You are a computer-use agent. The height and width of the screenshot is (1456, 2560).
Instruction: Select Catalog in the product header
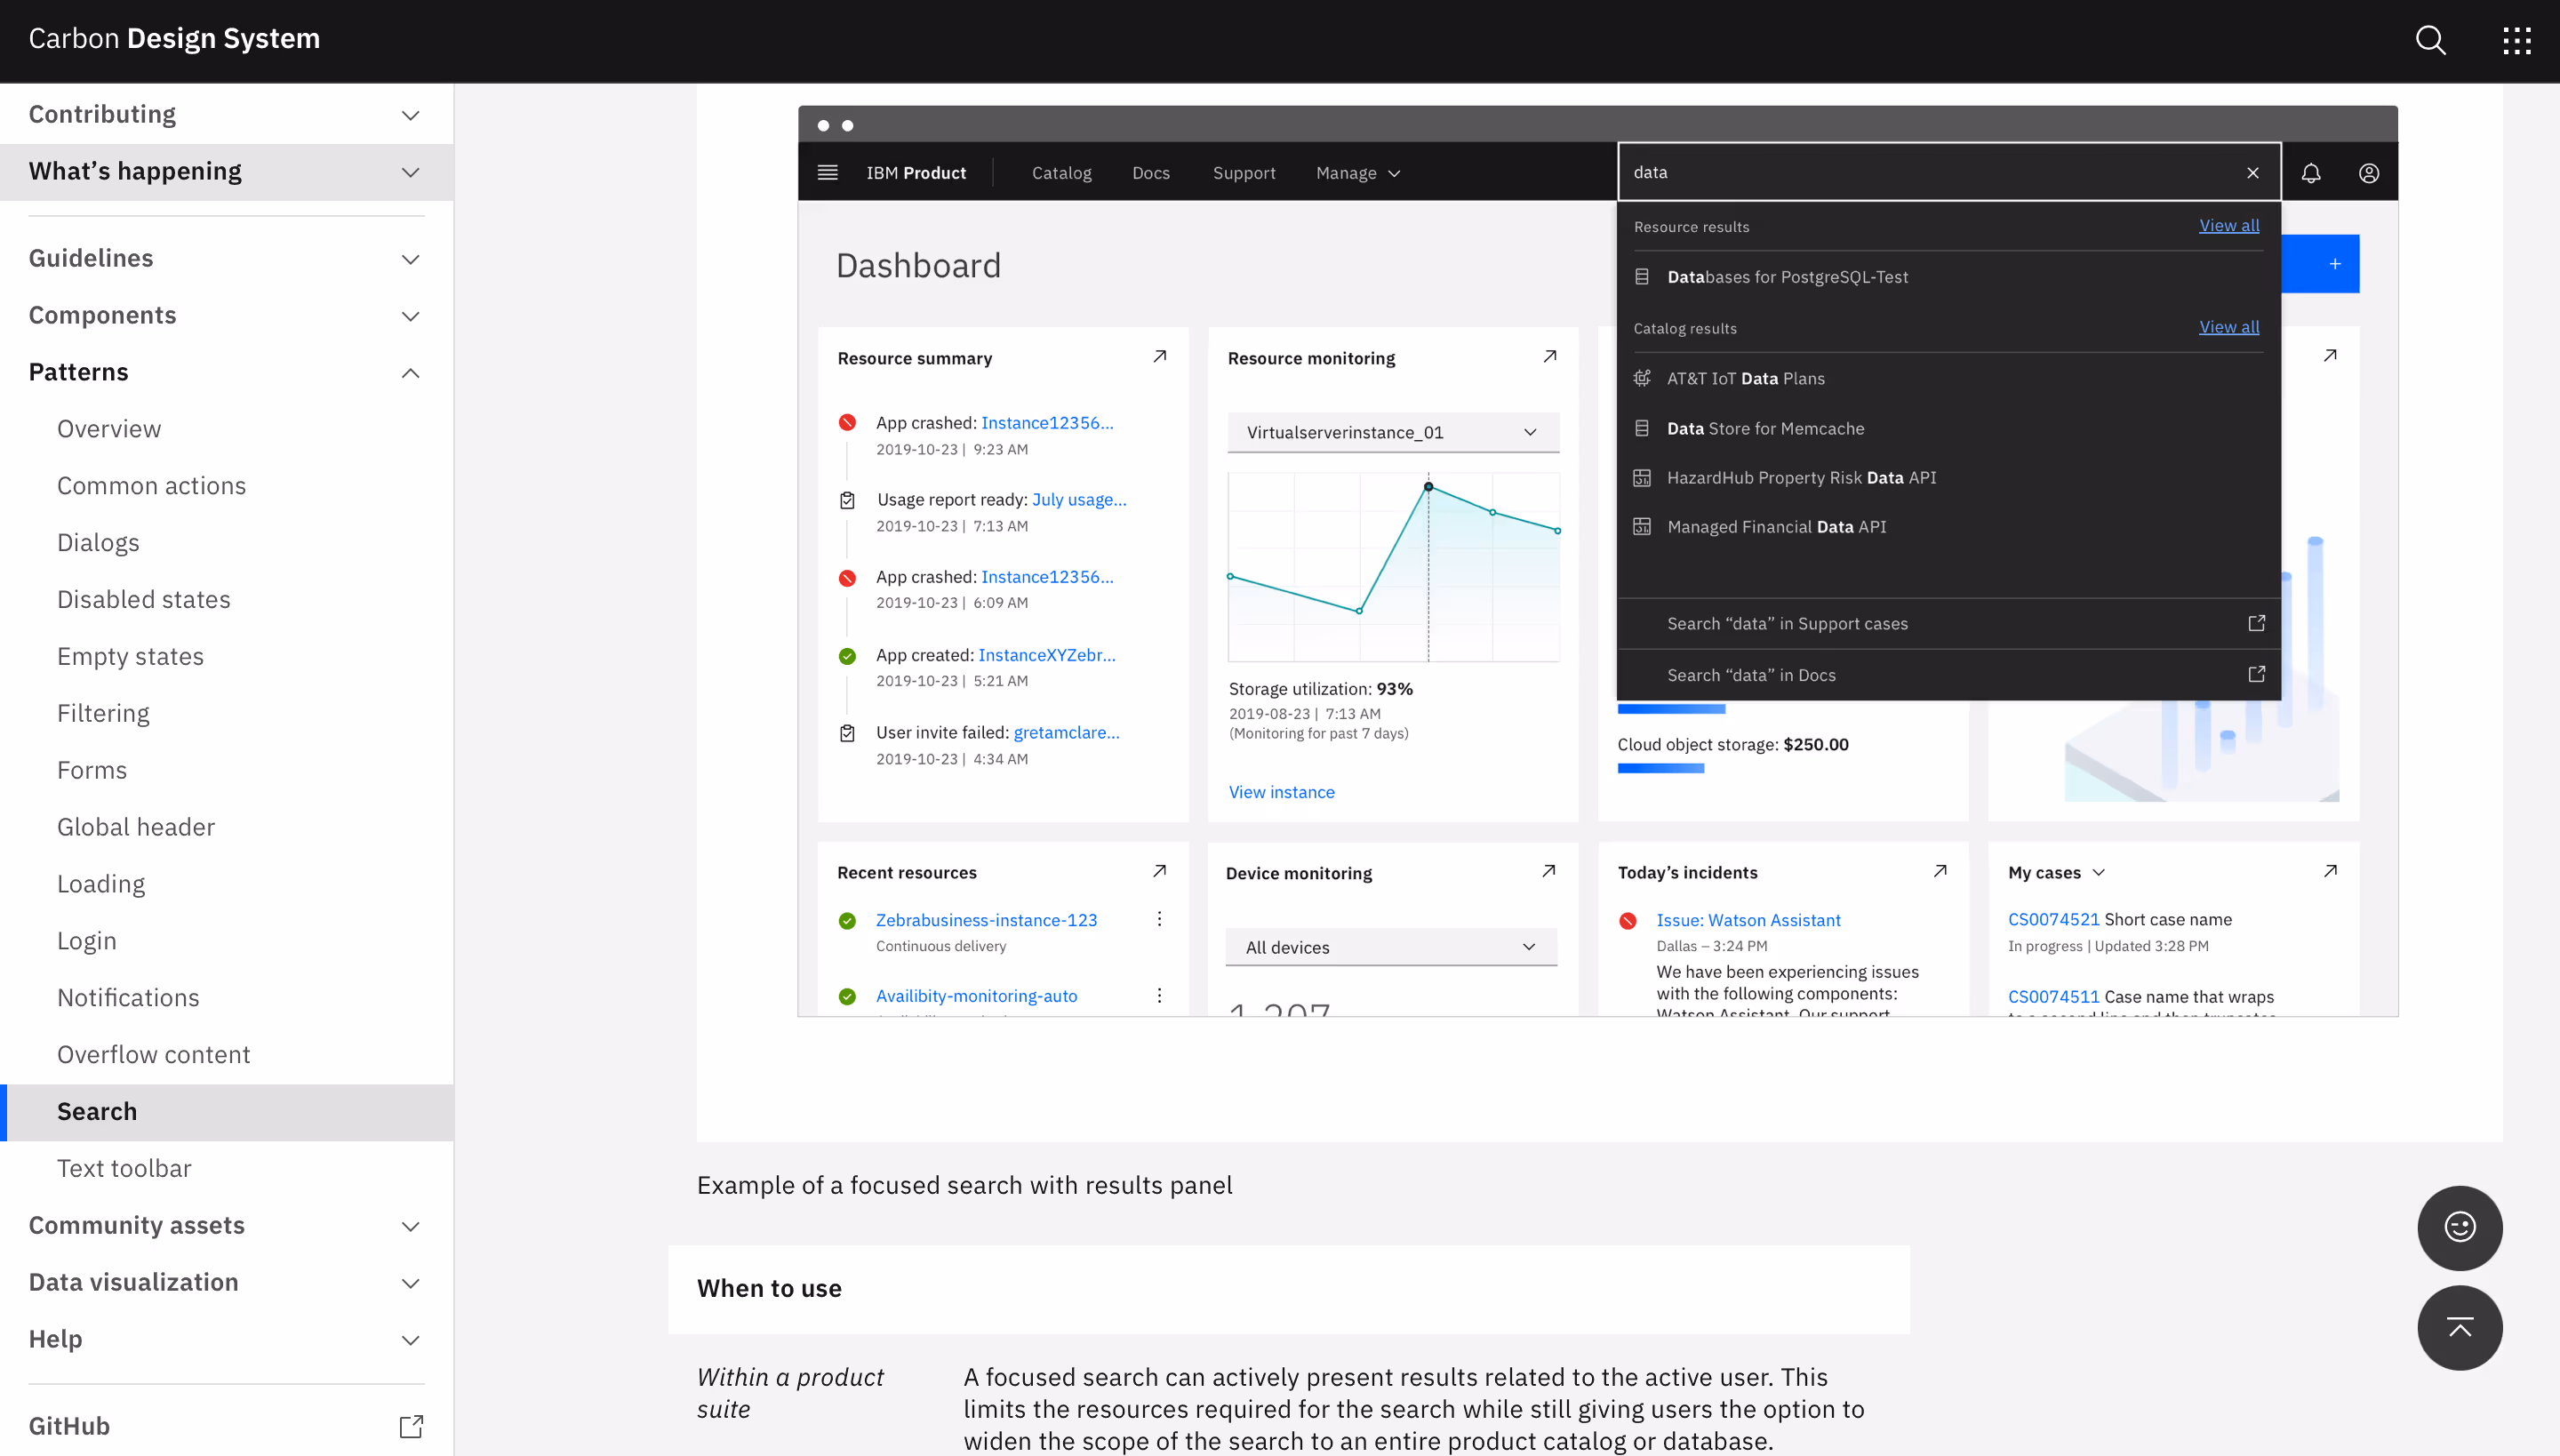coord(1061,173)
